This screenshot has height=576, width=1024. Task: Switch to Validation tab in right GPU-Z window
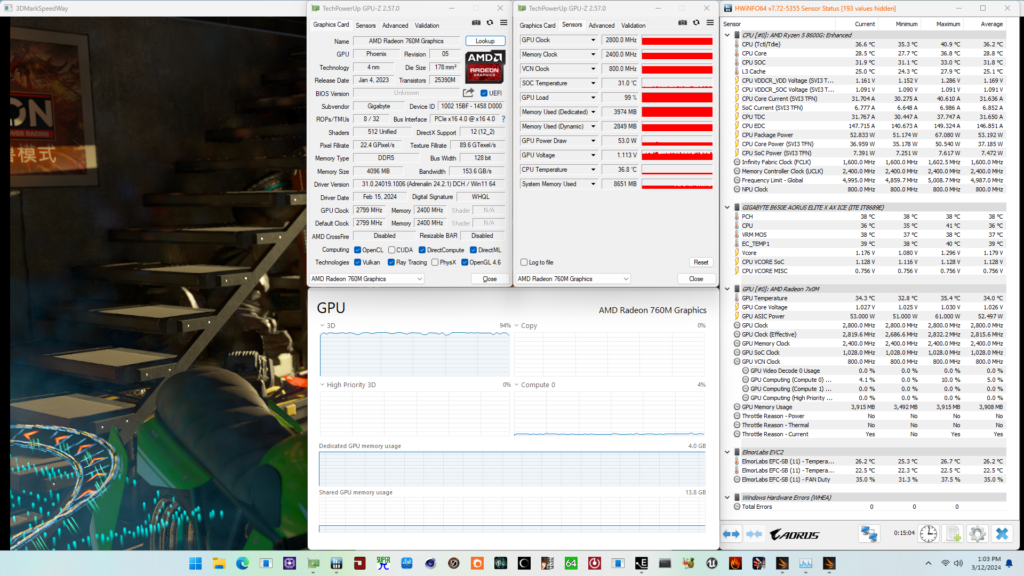click(x=633, y=25)
